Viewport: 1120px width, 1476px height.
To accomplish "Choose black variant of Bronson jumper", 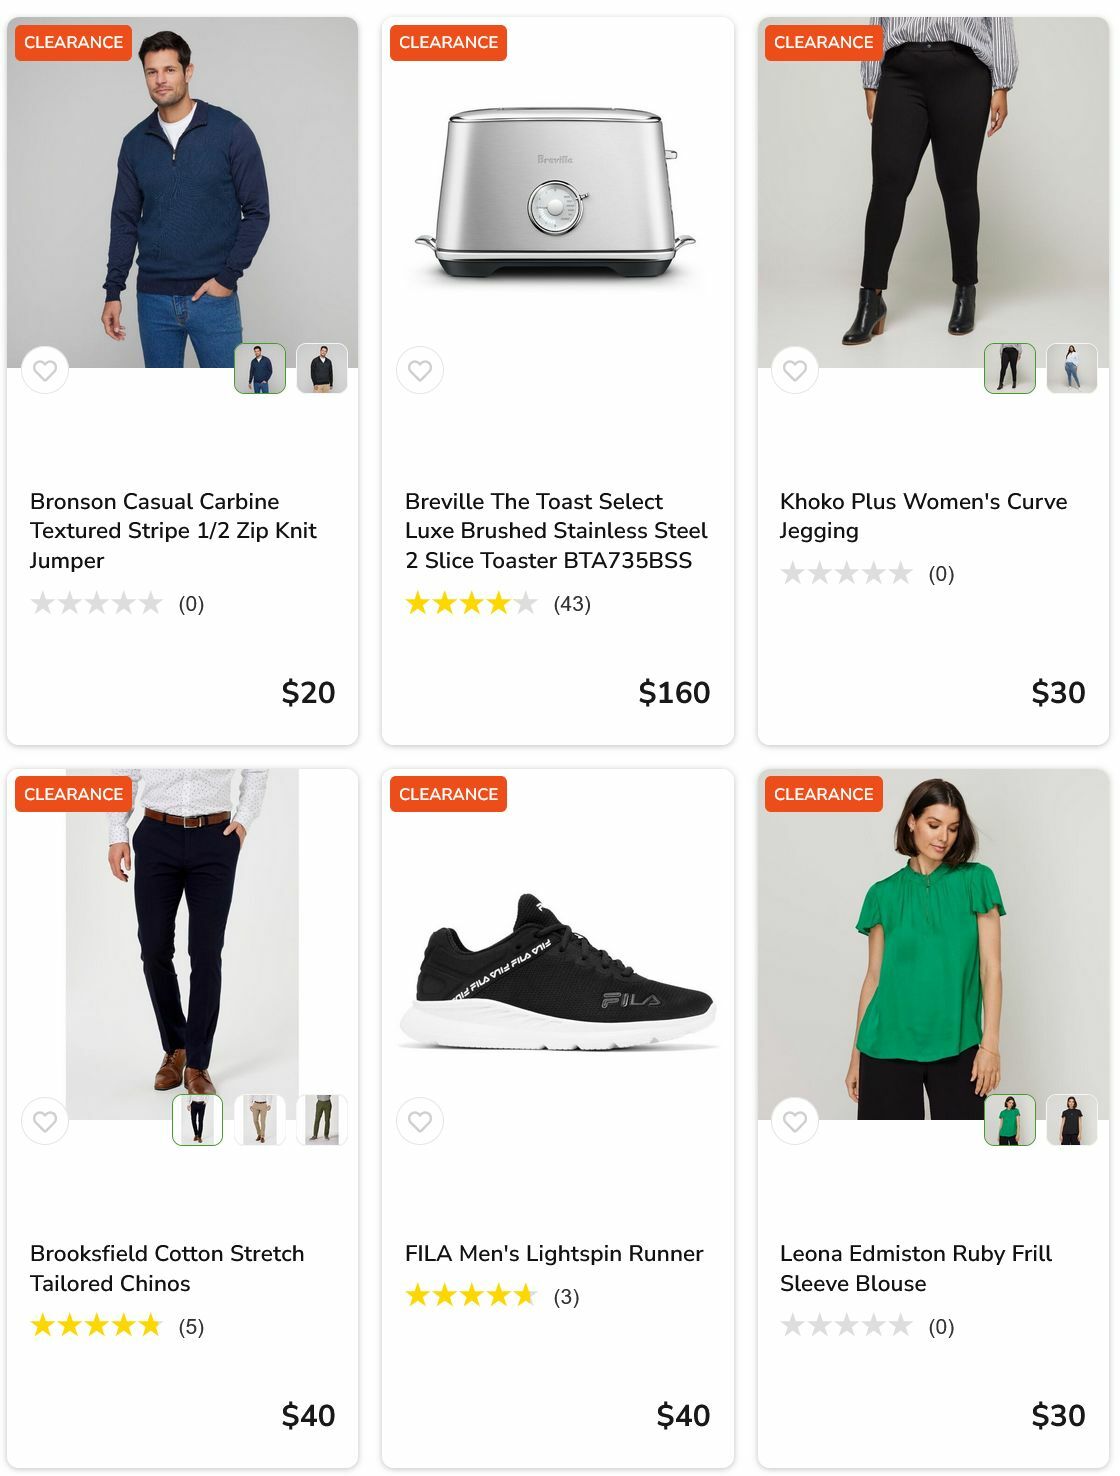I will point(322,368).
